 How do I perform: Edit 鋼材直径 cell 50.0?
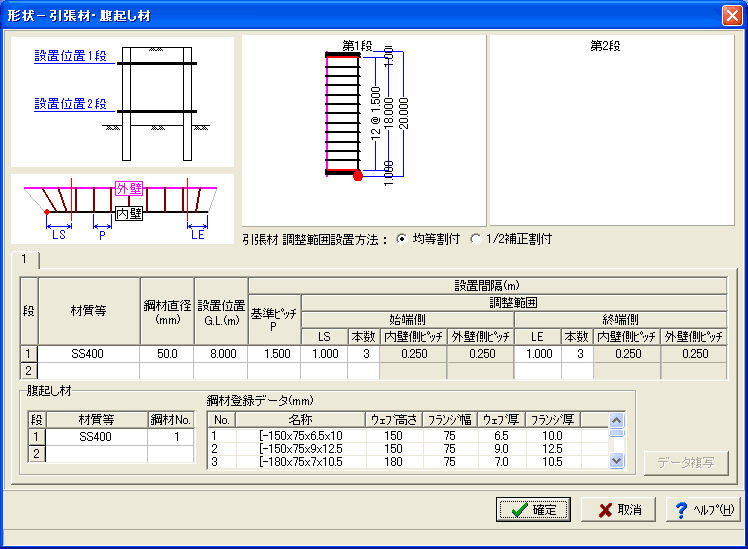coord(167,354)
